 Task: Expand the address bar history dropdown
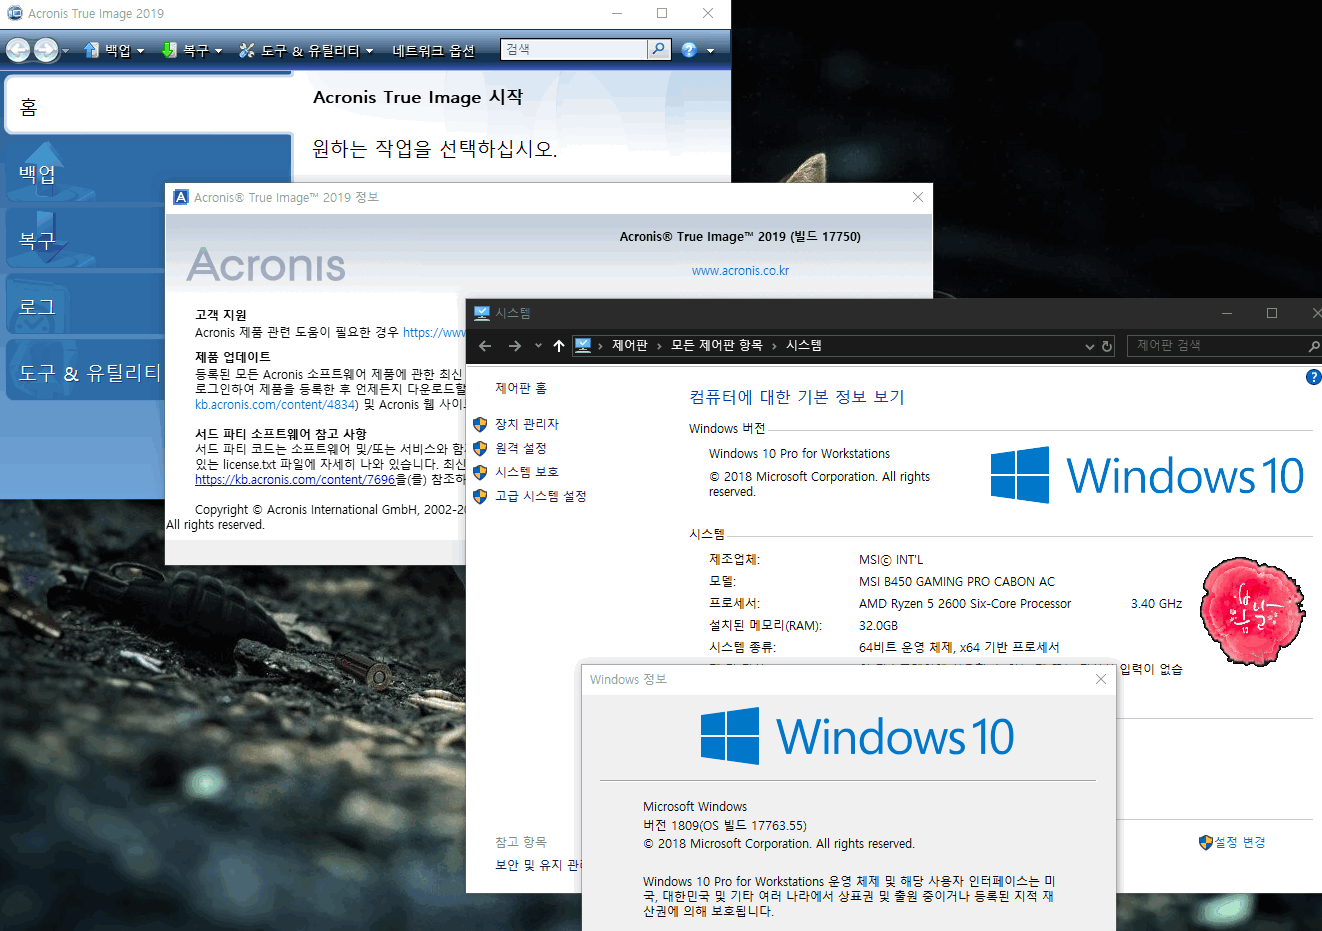[x=1090, y=346]
